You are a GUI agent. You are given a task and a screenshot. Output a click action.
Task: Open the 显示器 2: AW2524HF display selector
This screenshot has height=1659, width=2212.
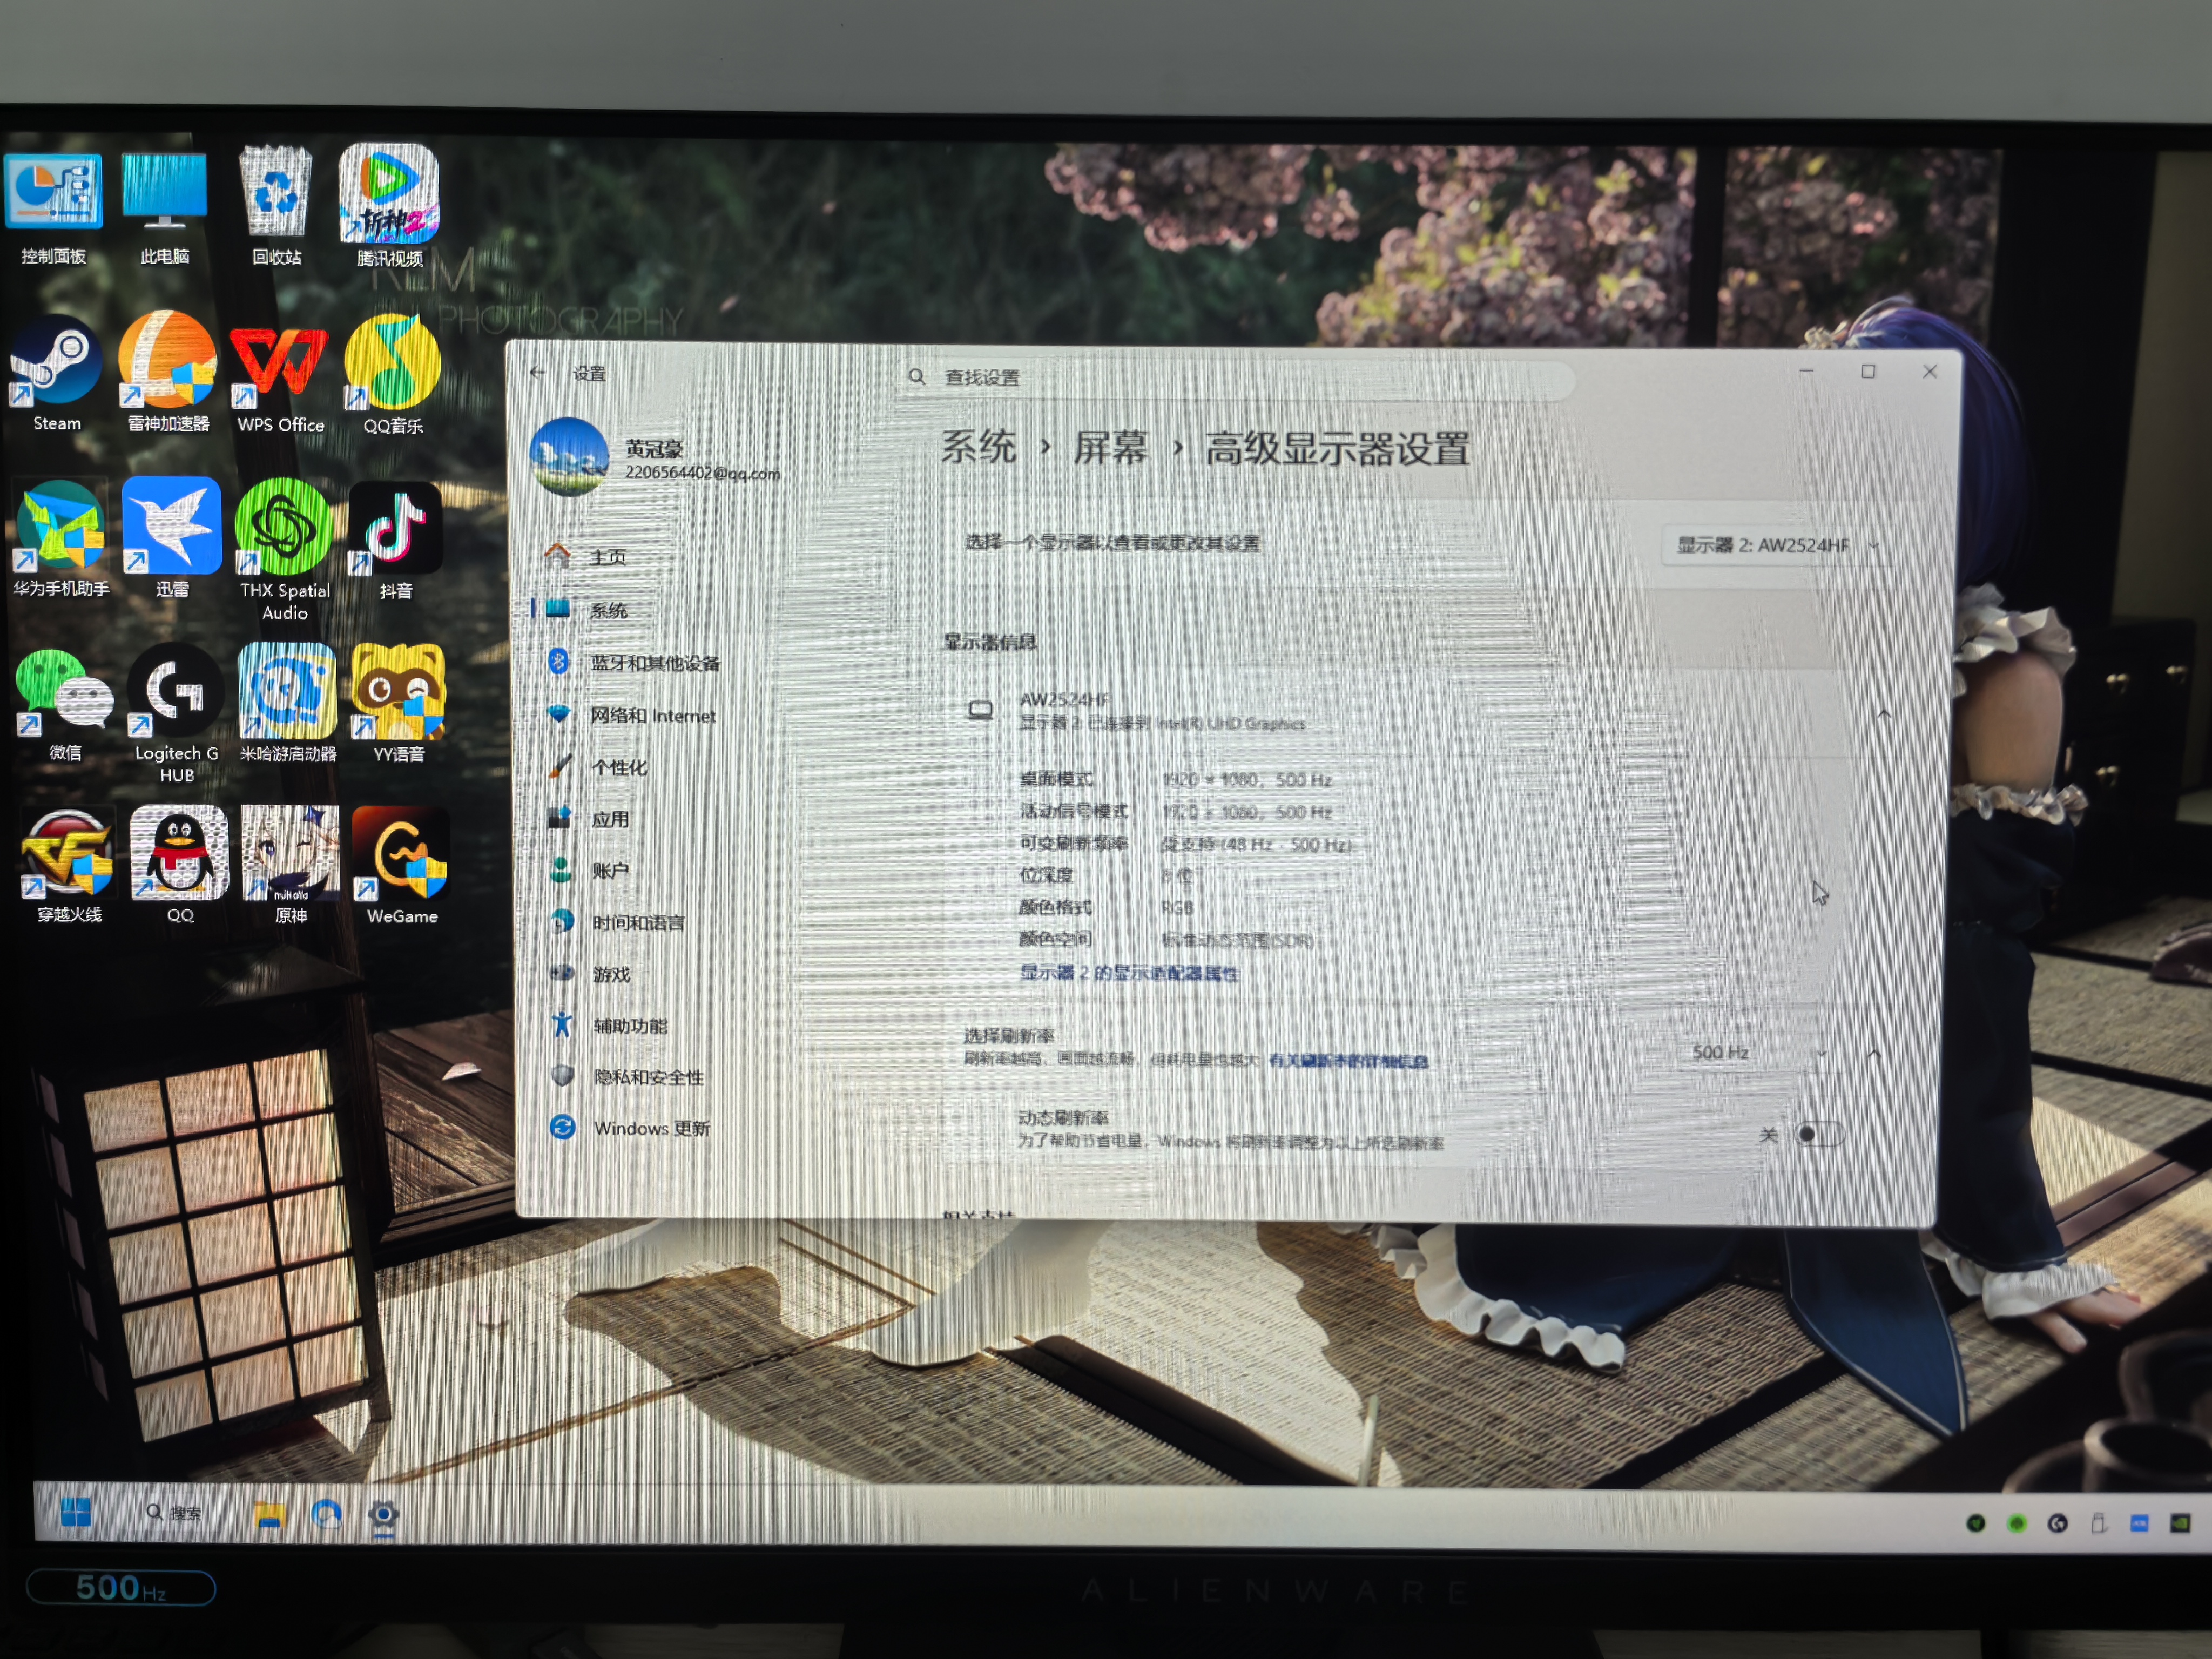click(x=1778, y=545)
